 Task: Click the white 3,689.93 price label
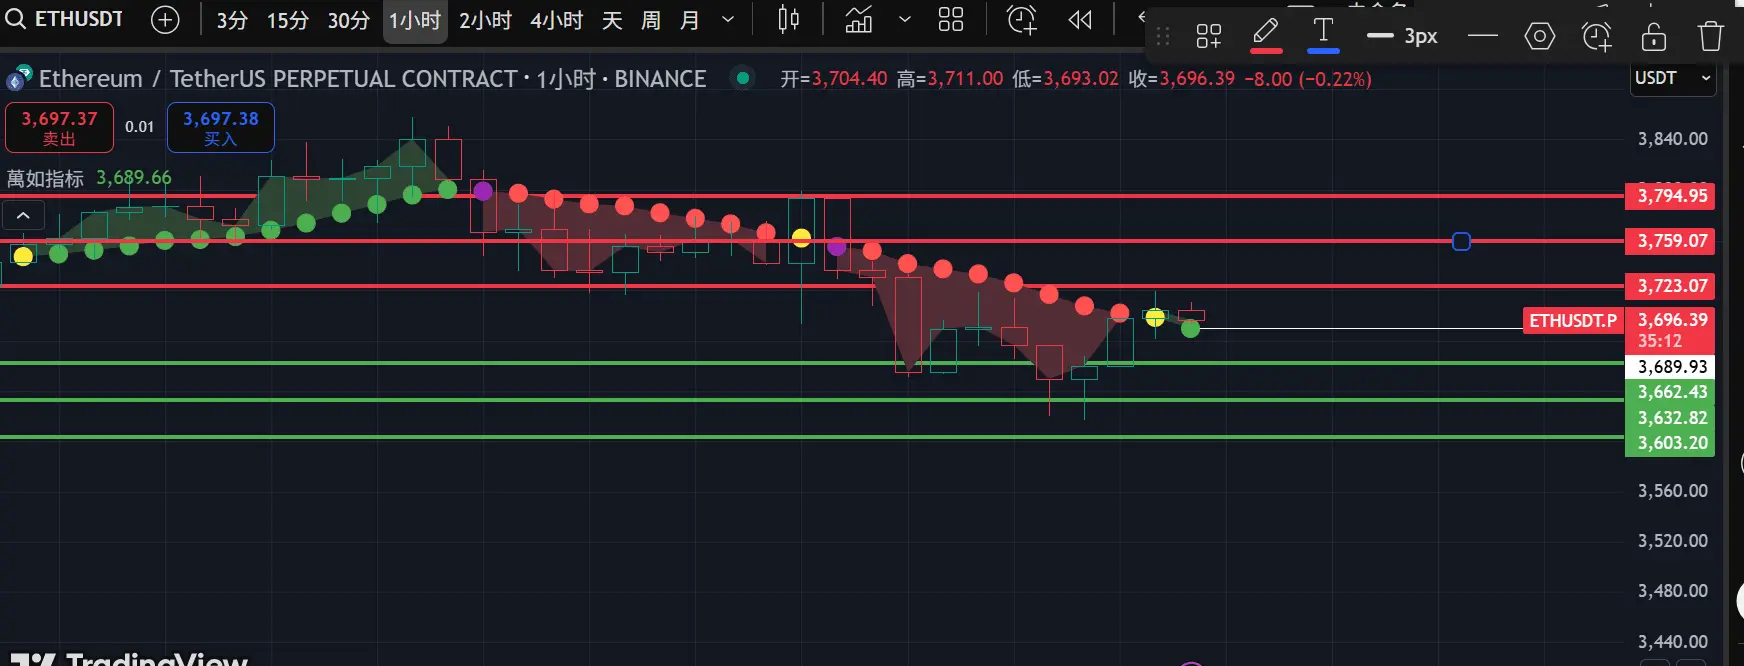(x=1670, y=367)
